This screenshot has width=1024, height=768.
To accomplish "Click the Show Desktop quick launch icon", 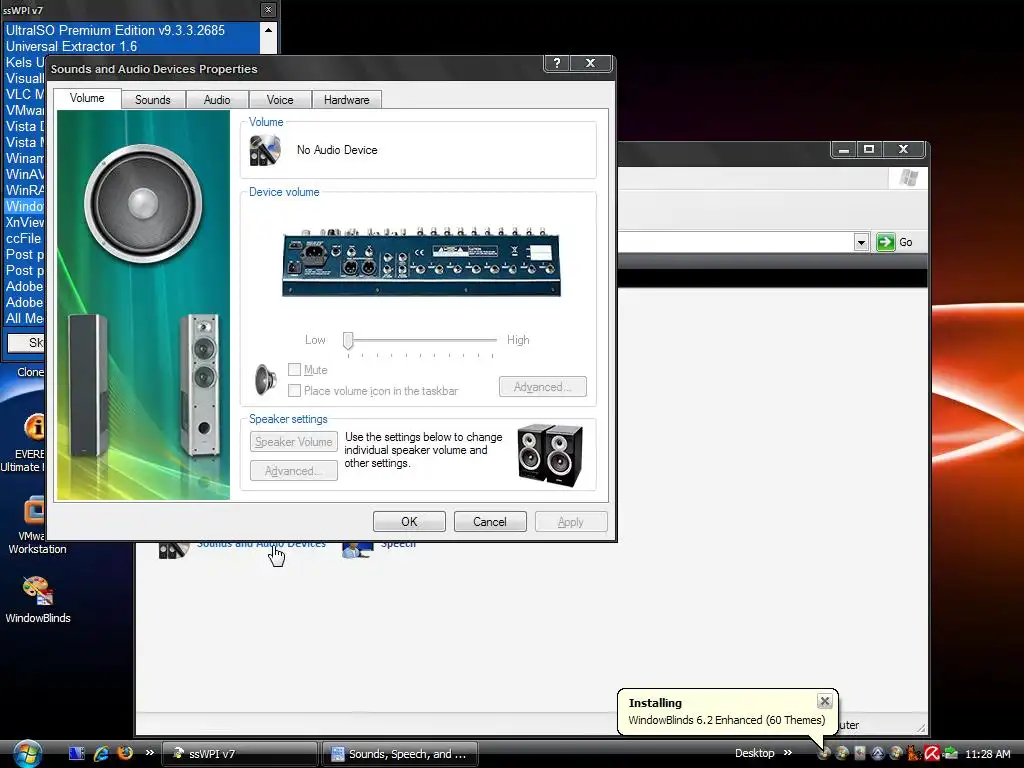I will (x=76, y=754).
